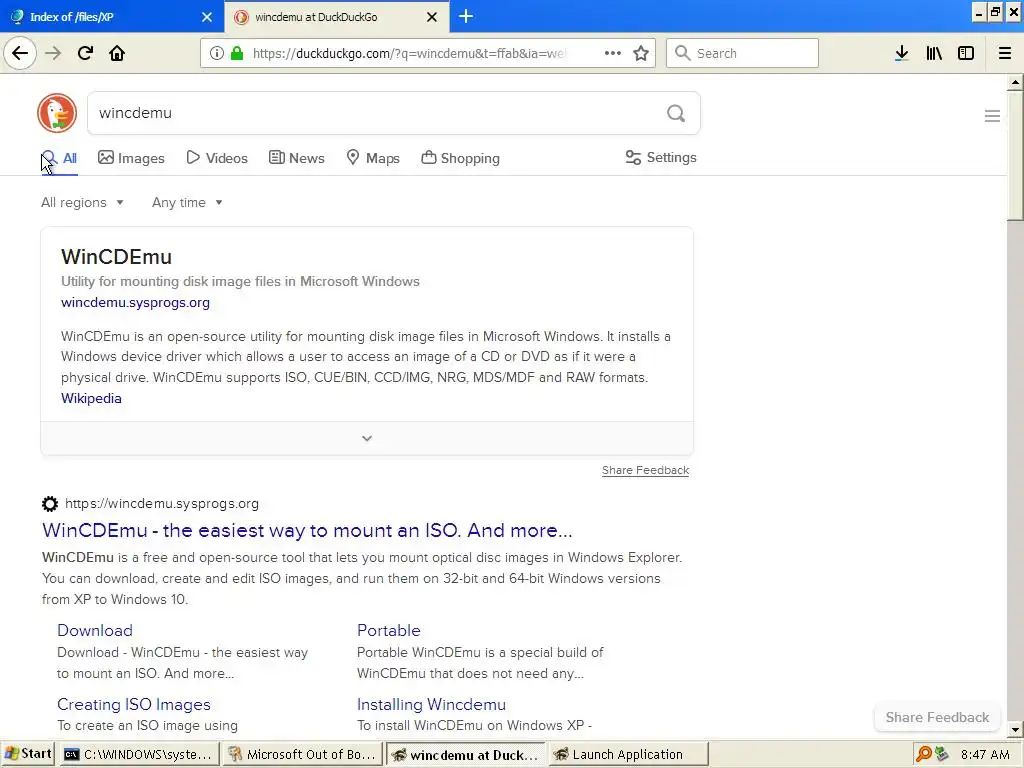This screenshot has width=1024, height=768.
Task: Click the DuckDuckGo wincdemu query field
Action: [x=379, y=113]
